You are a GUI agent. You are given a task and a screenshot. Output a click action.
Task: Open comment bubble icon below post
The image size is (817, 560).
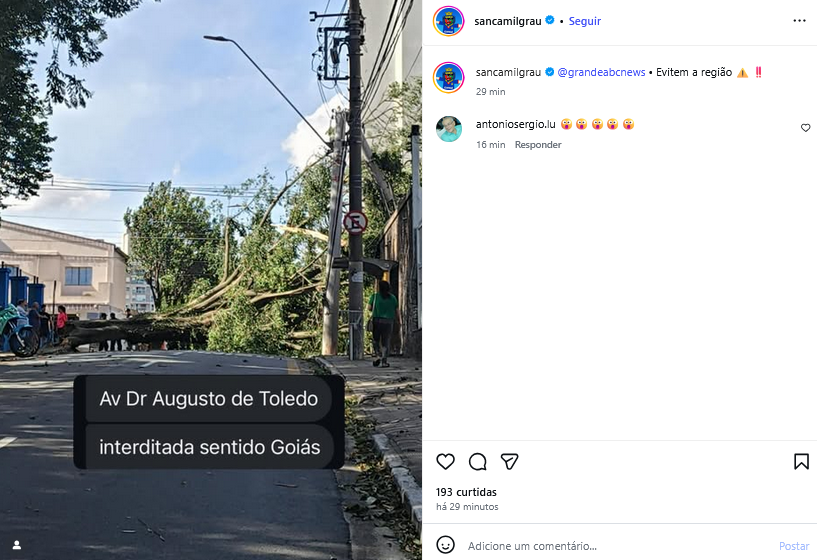click(477, 462)
